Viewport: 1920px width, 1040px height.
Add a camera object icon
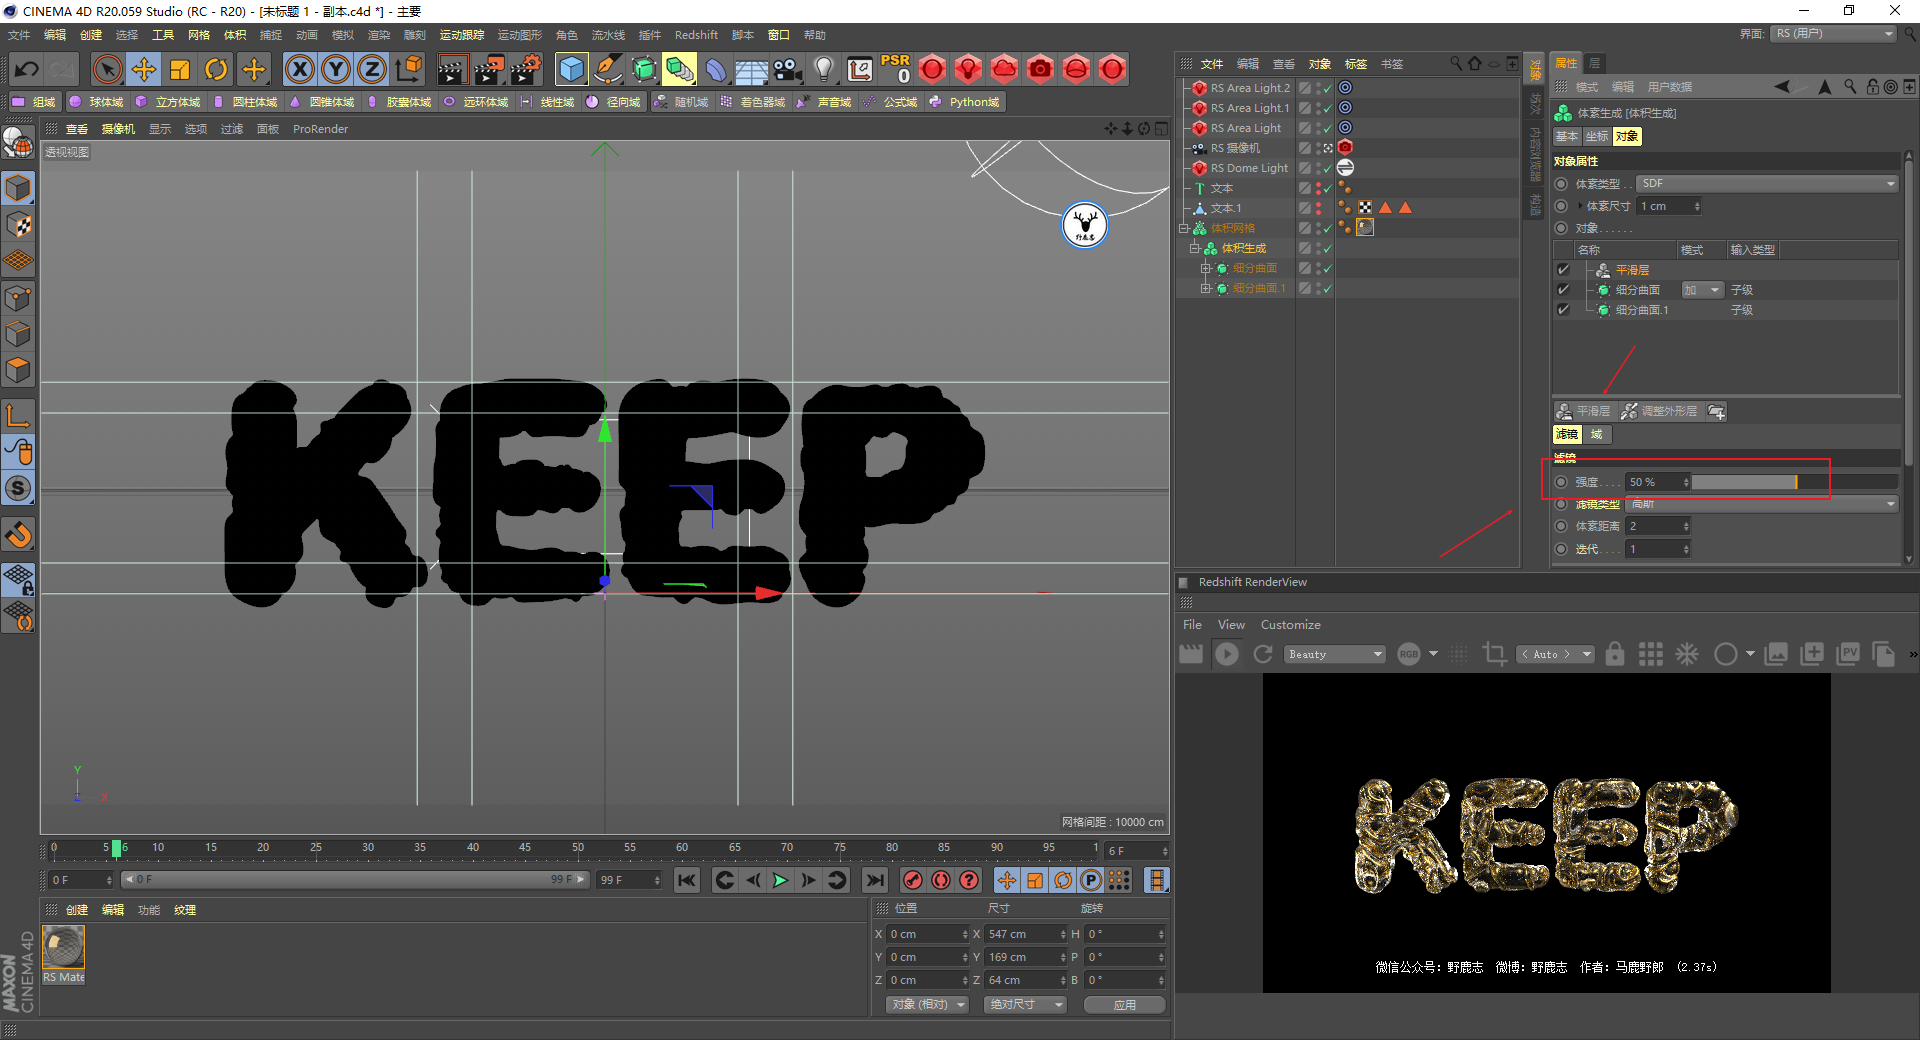pos(787,69)
